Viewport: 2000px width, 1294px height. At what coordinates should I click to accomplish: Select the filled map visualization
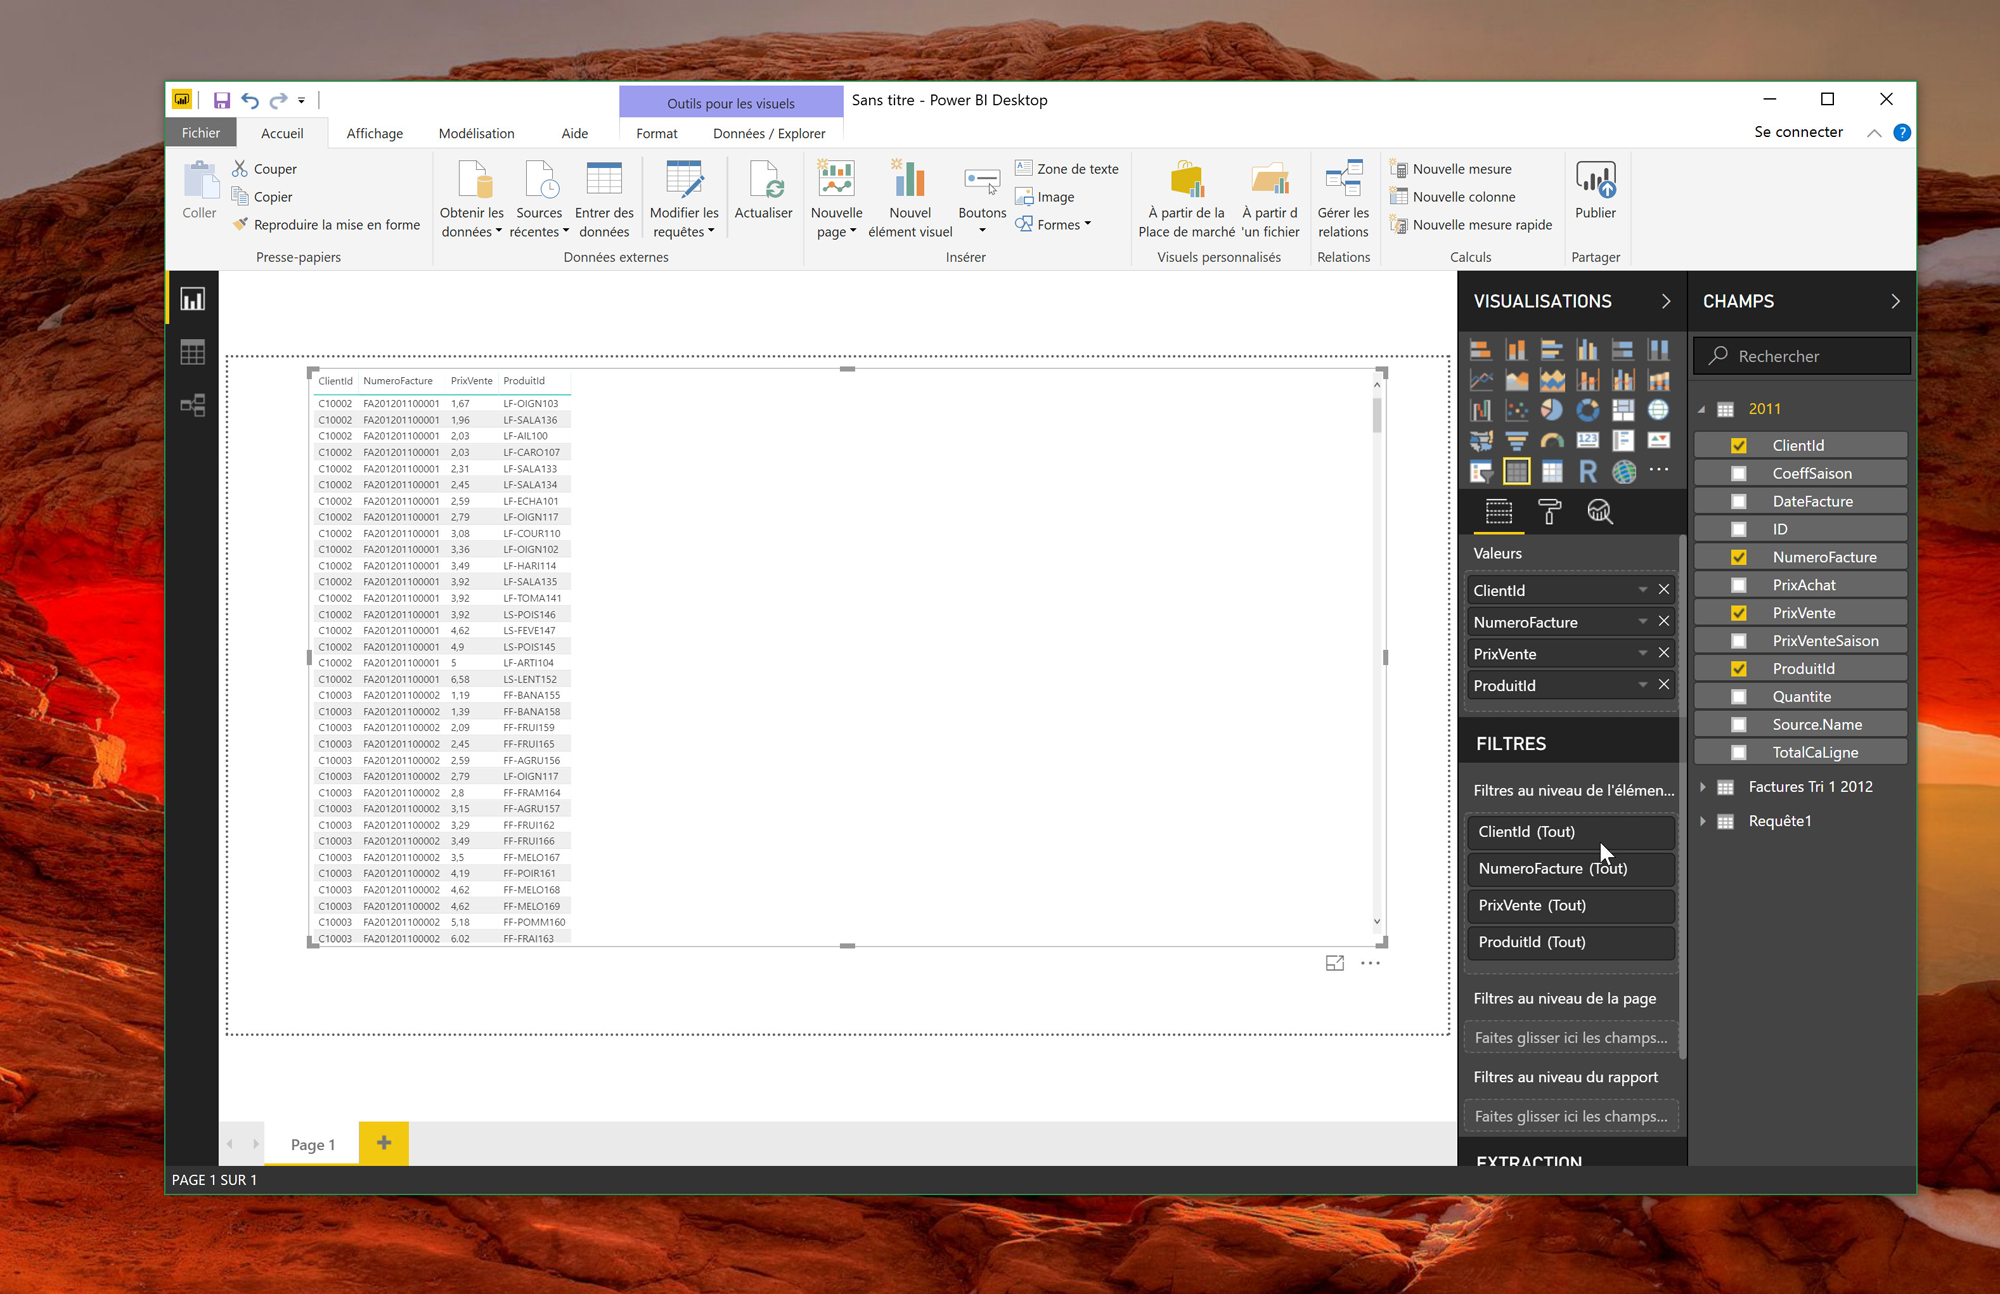click(x=1481, y=441)
